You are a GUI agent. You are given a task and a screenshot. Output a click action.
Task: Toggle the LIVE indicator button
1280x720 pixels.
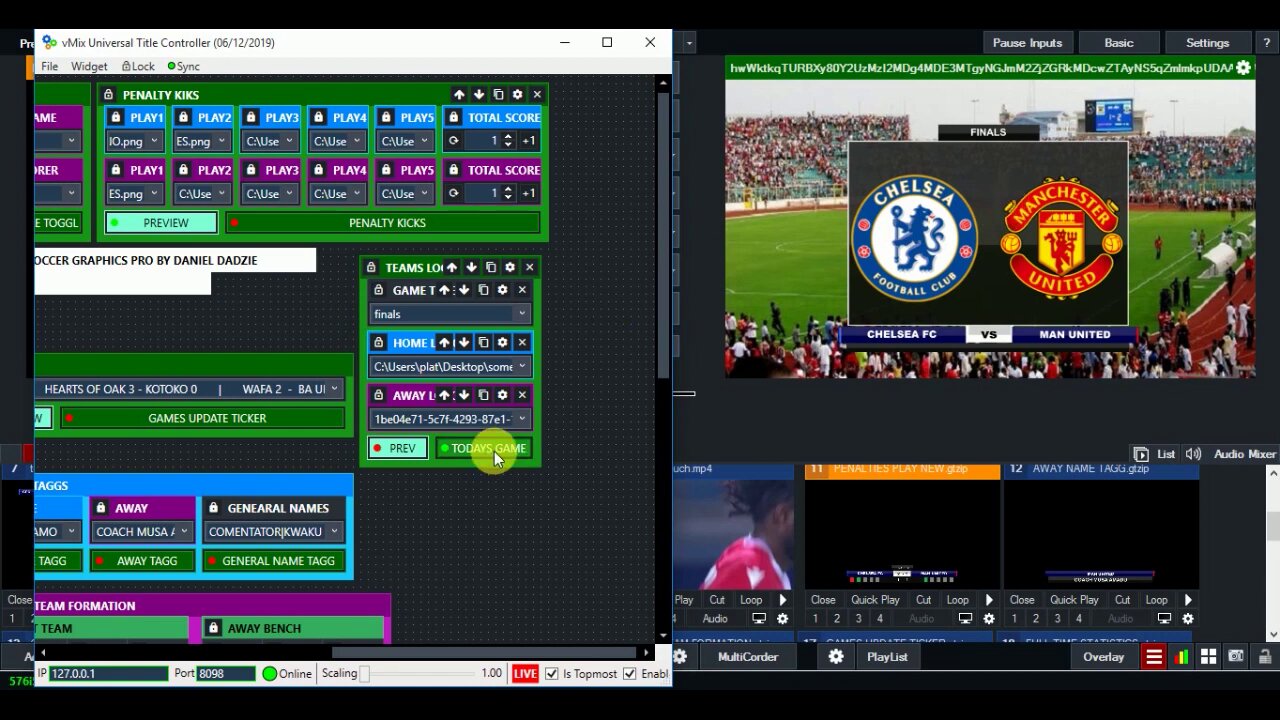click(525, 674)
